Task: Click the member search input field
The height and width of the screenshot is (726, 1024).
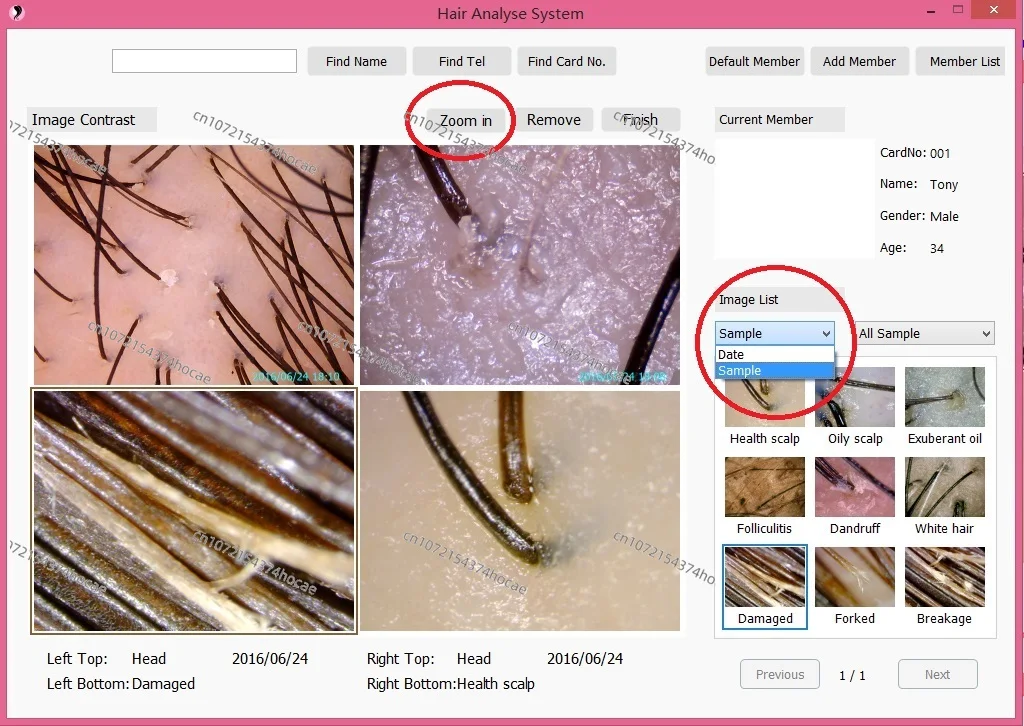Action: click(x=204, y=61)
